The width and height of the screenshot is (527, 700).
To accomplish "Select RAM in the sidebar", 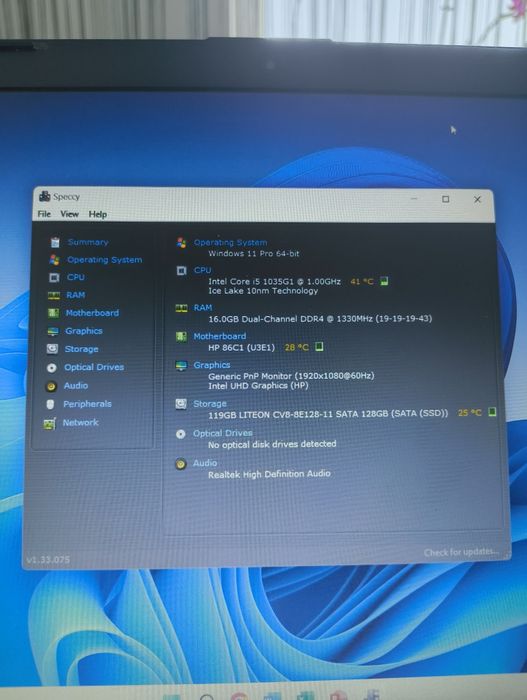I will coord(75,295).
